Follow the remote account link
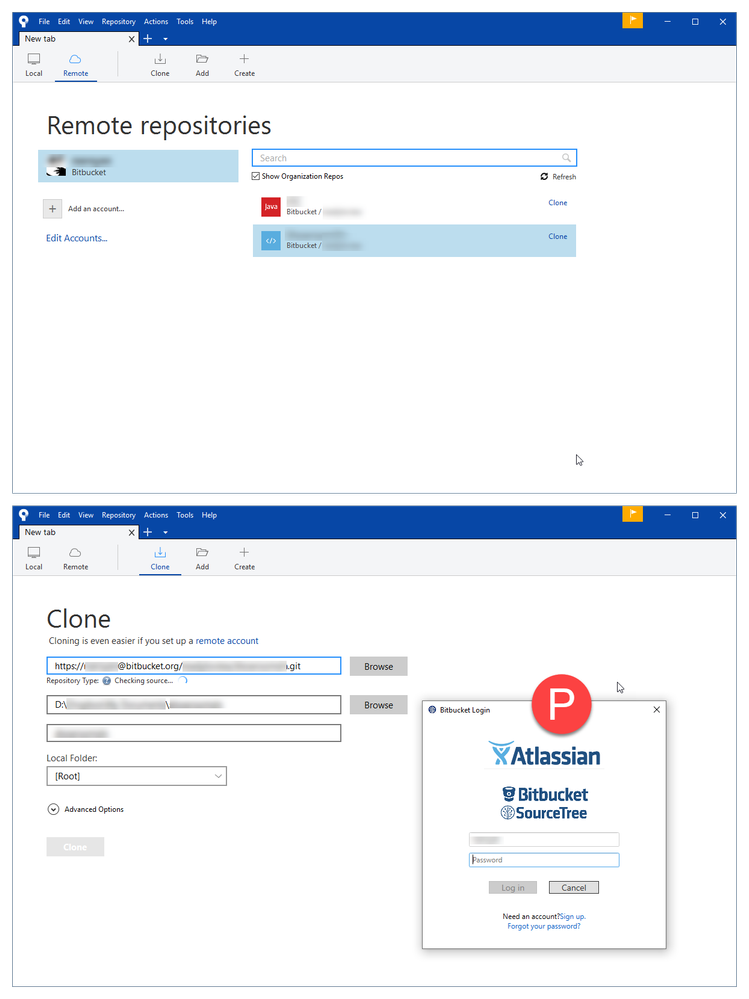749x999 pixels. (227, 641)
